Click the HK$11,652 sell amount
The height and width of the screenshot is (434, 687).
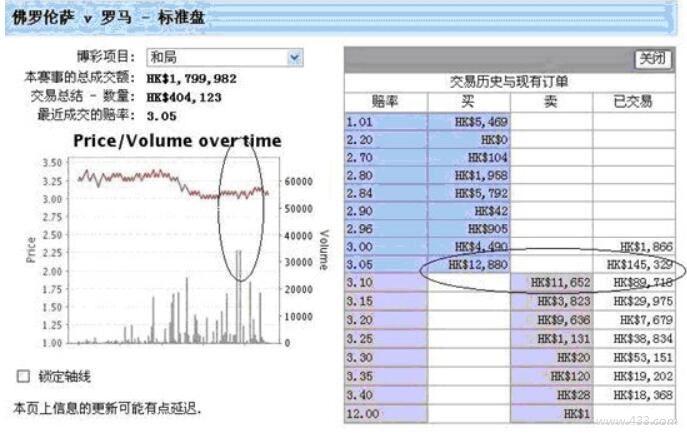pos(551,282)
